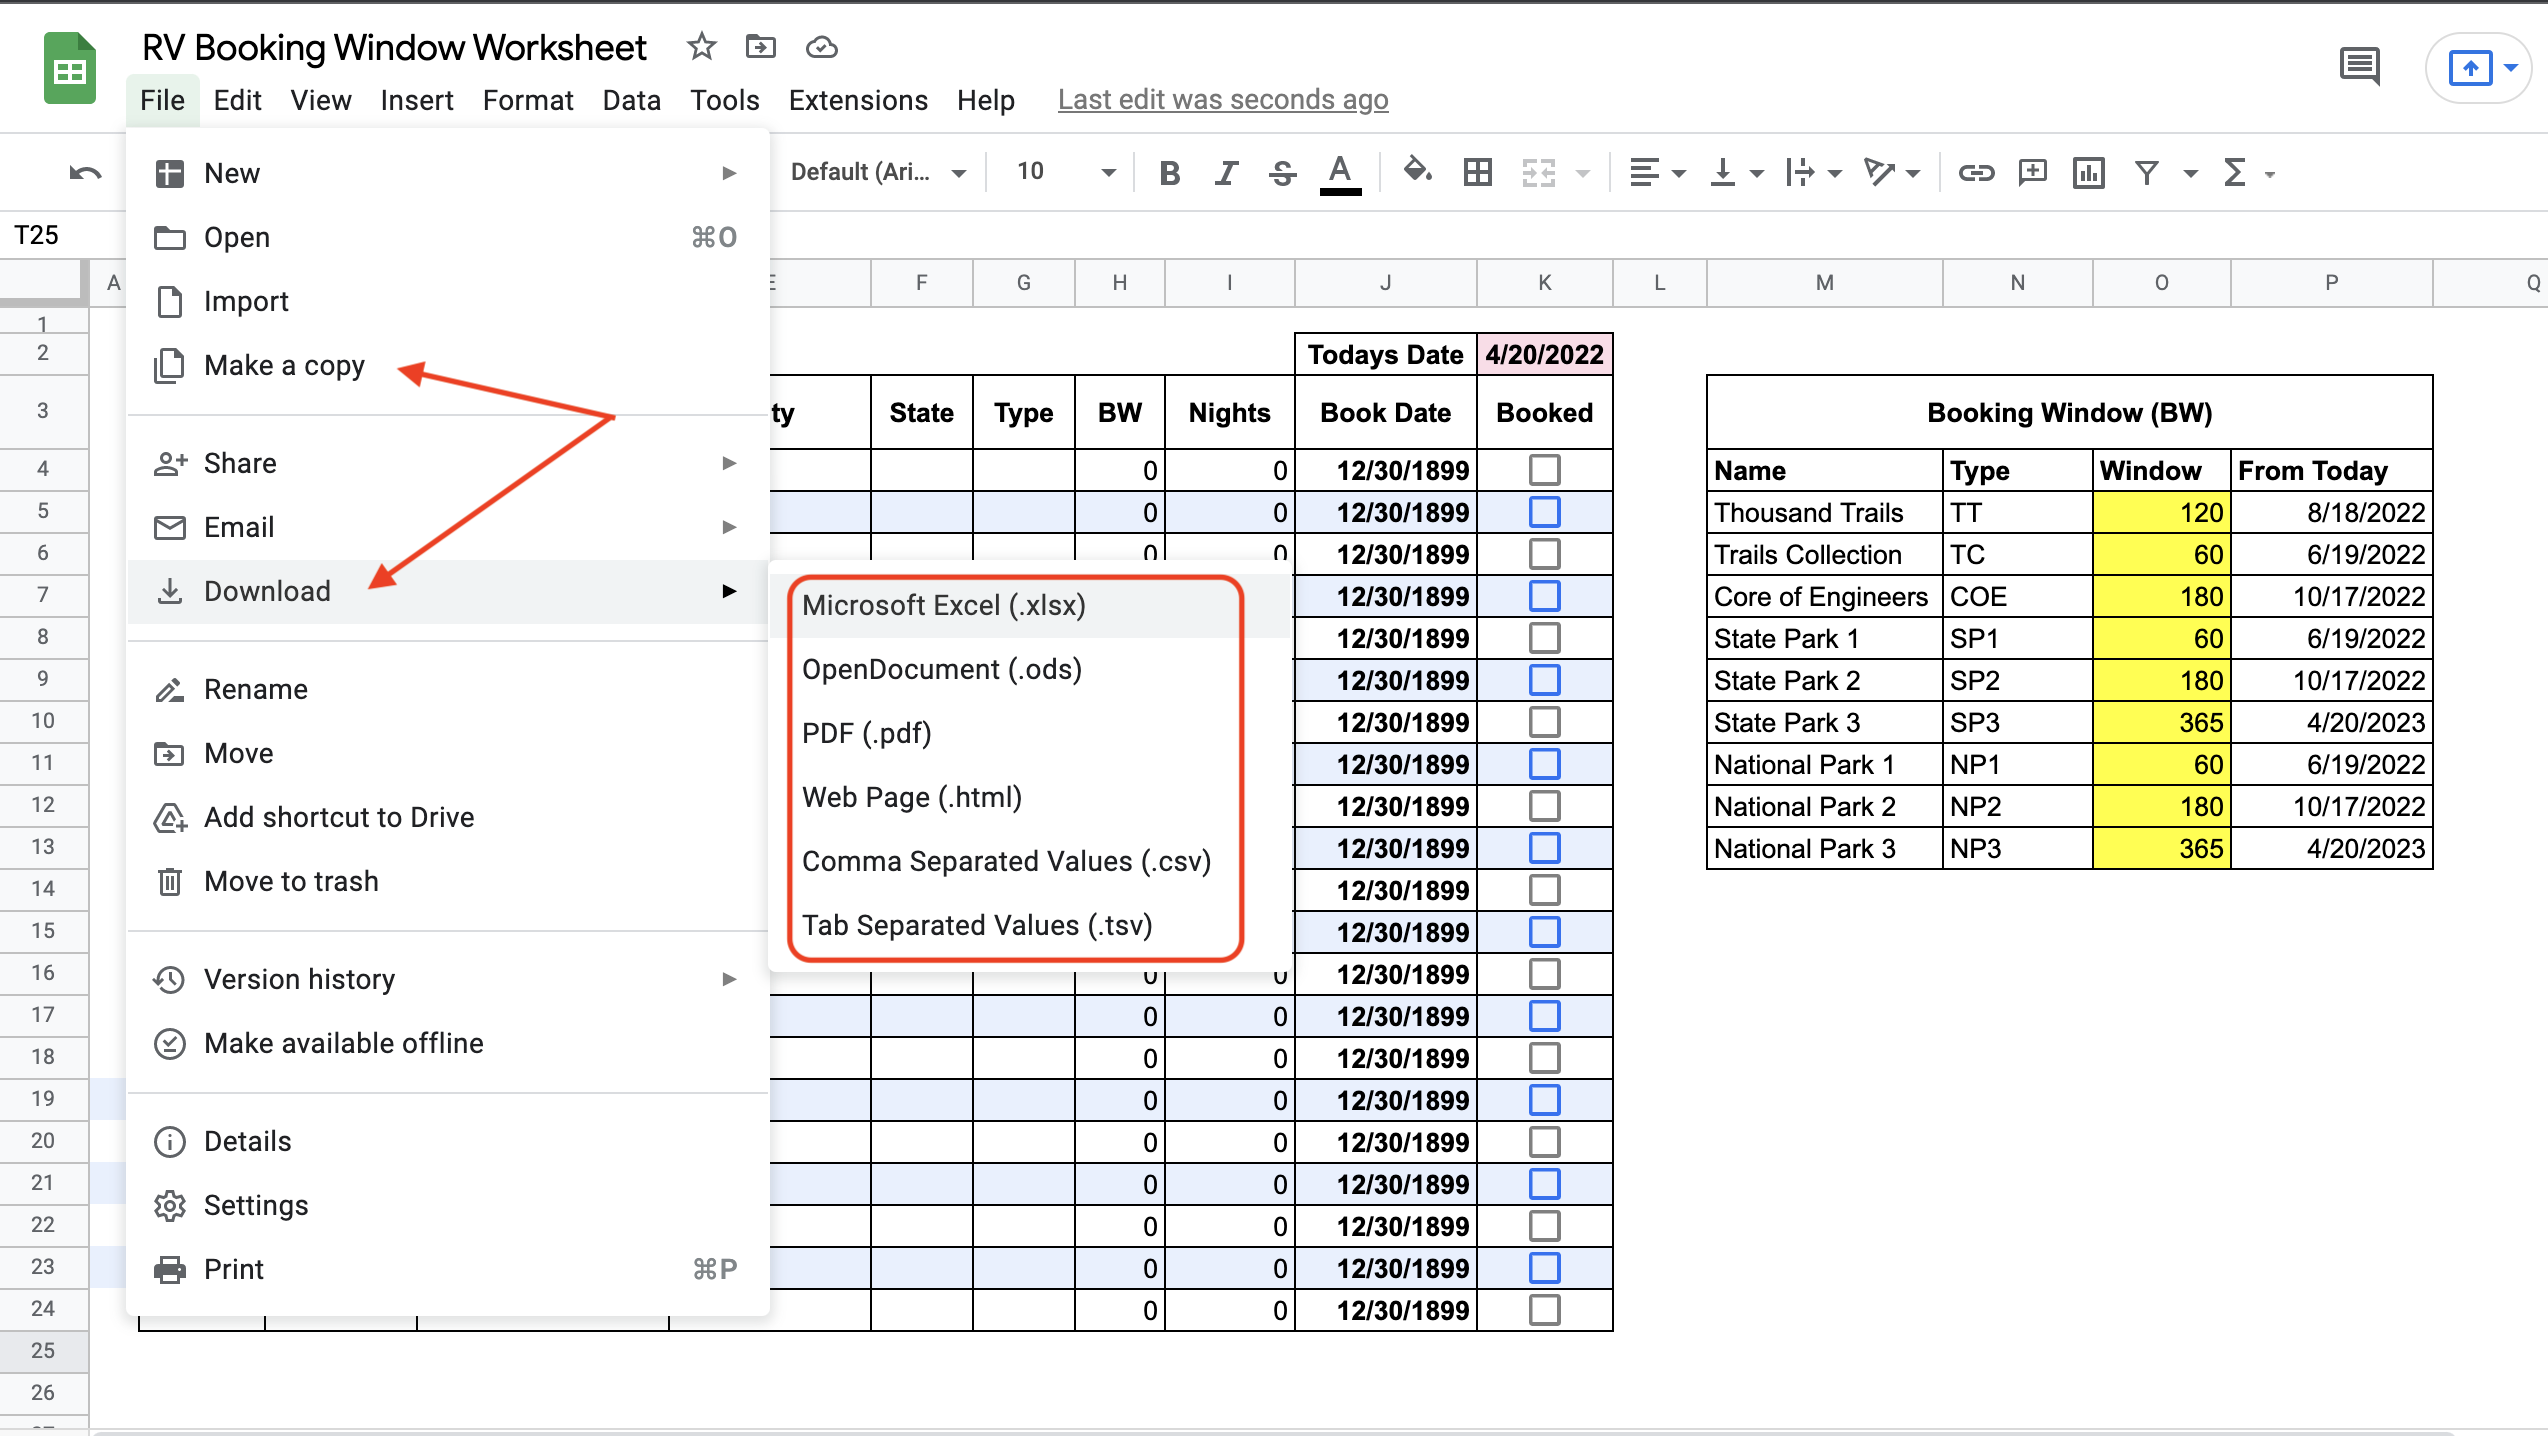This screenshot has height=1436, width=2548.
Task: Toggle the Booked checkbox in row 20
Action: (x=1544, y=1141)
